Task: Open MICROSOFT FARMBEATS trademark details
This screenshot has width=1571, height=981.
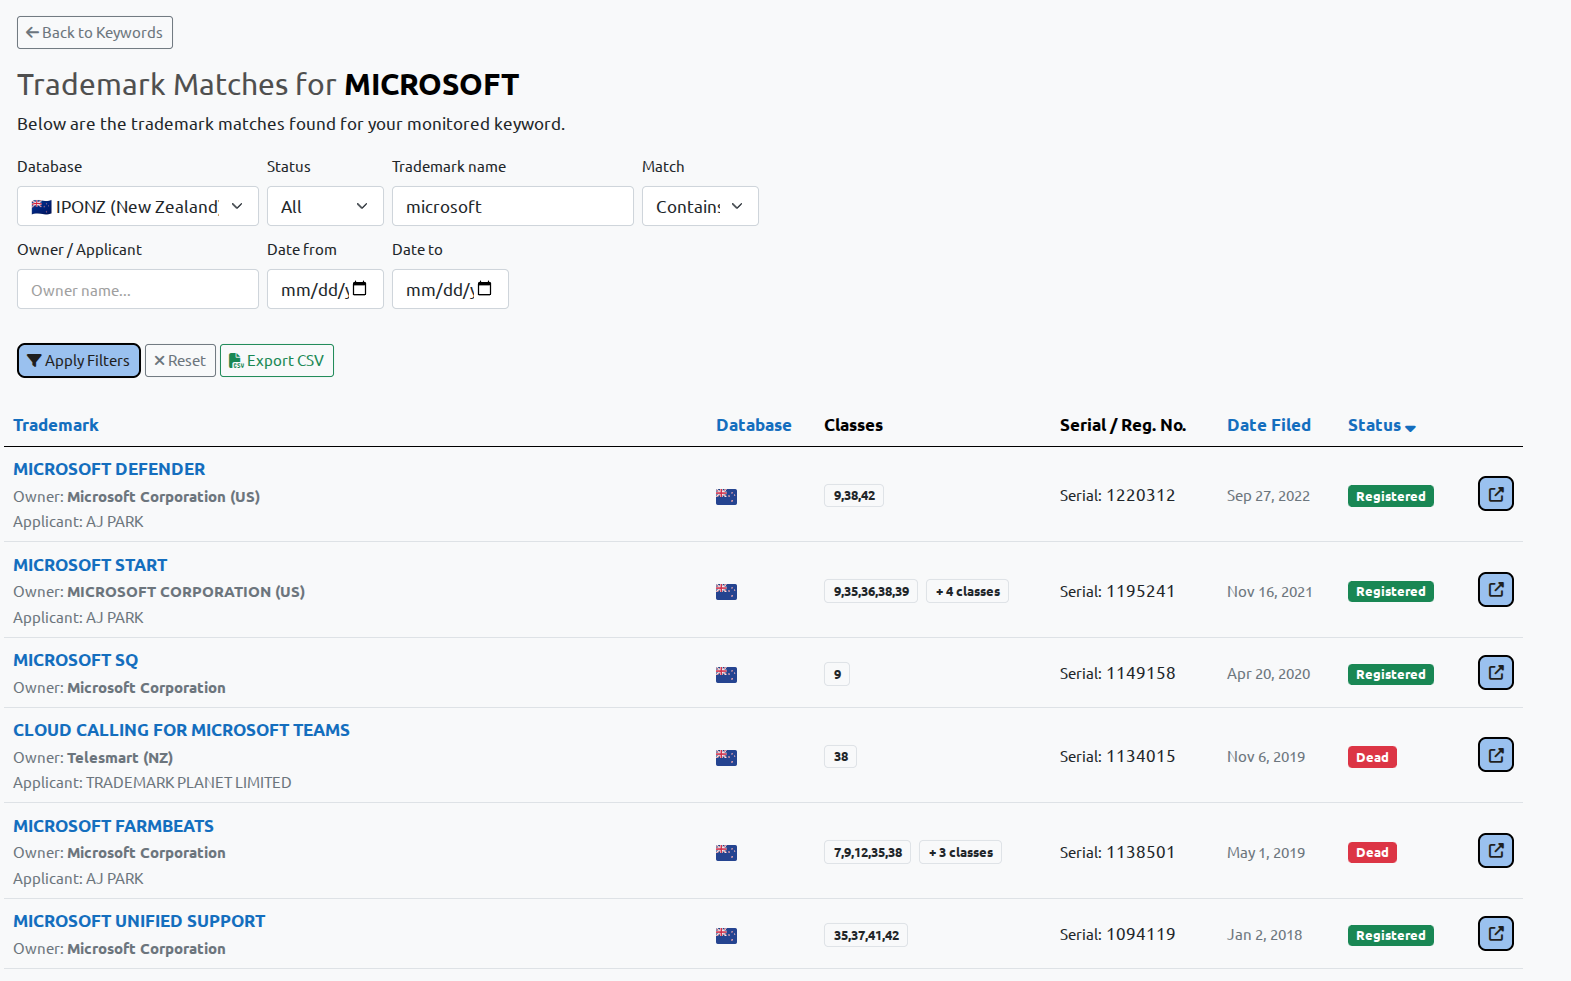Action: 113,826
